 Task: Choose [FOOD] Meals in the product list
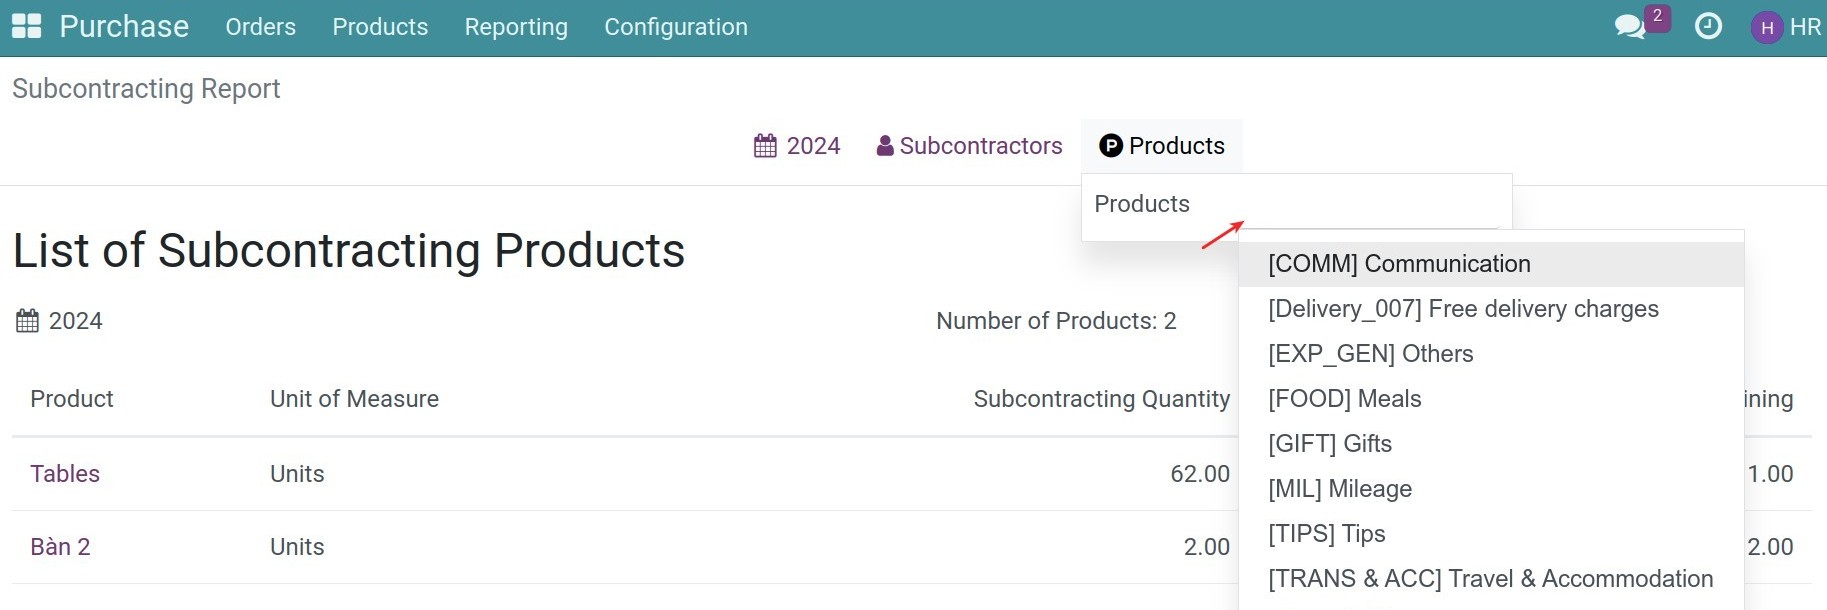coord(1344,399)
